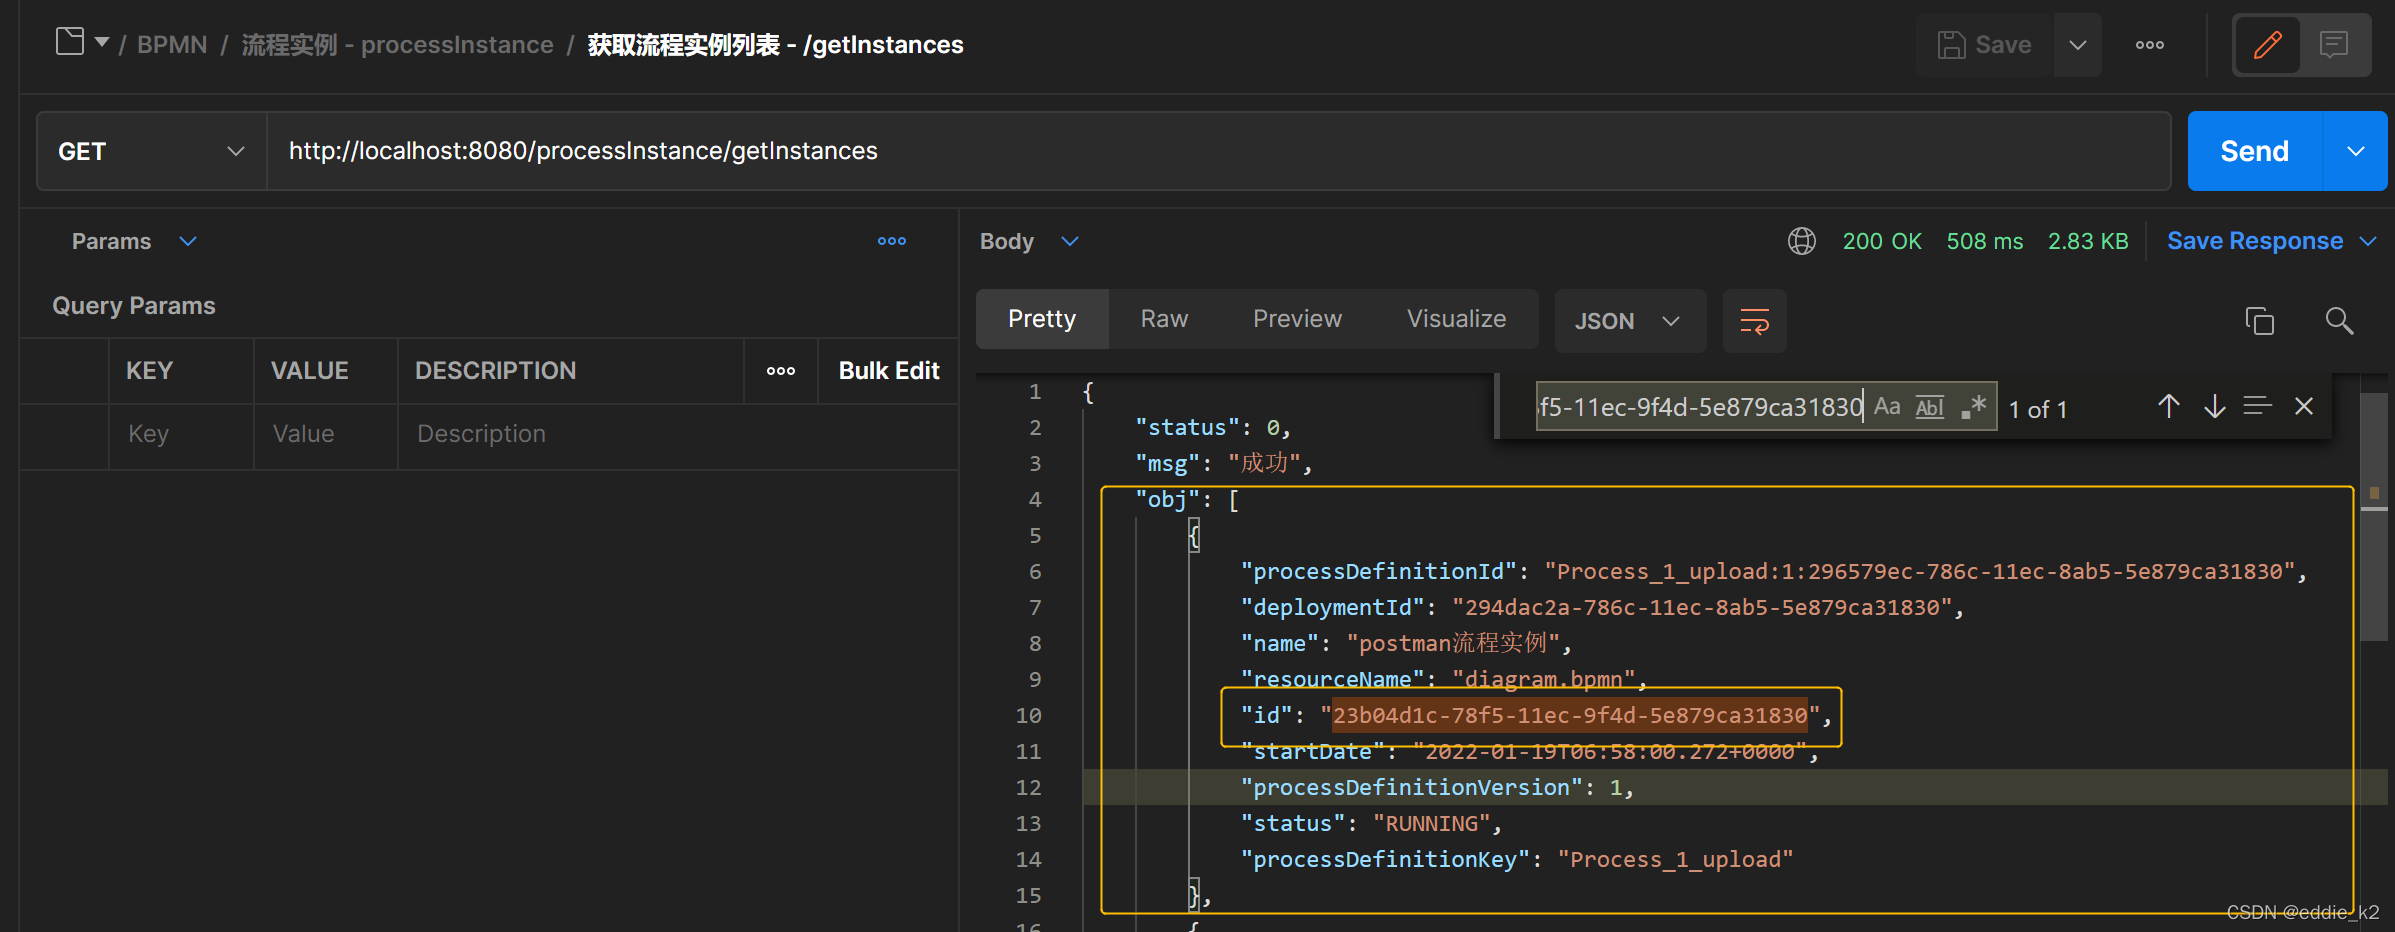Click the DESCRIPTION column header

click(495, 371)
